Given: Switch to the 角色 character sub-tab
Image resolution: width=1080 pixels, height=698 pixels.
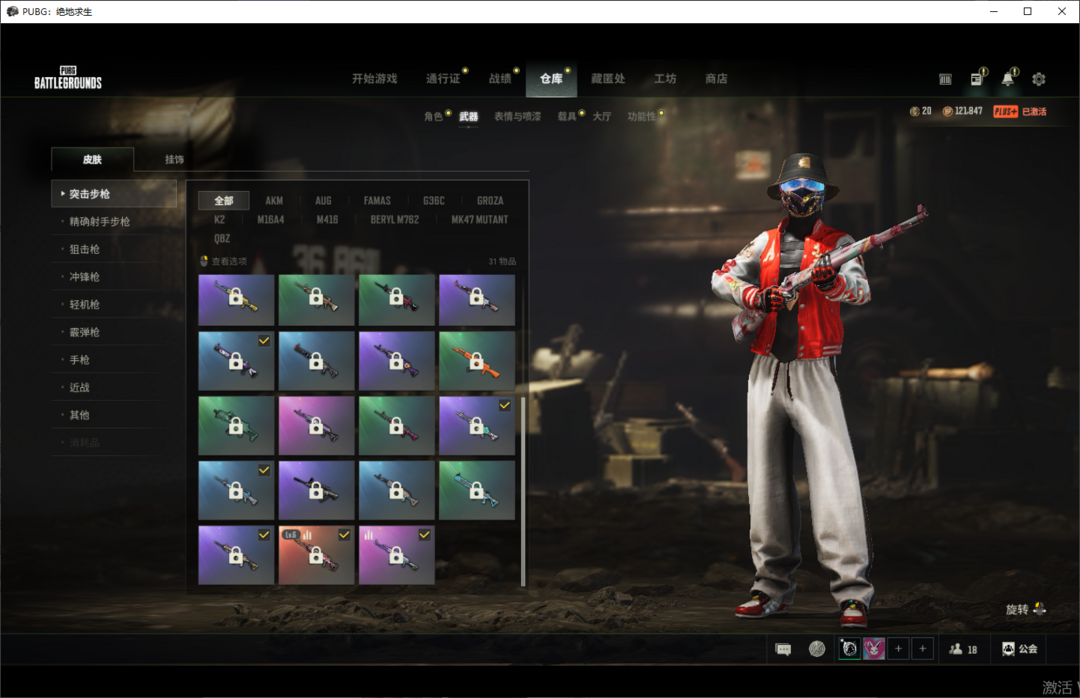Looking at the screenshot, I should (x=433, y=116).
